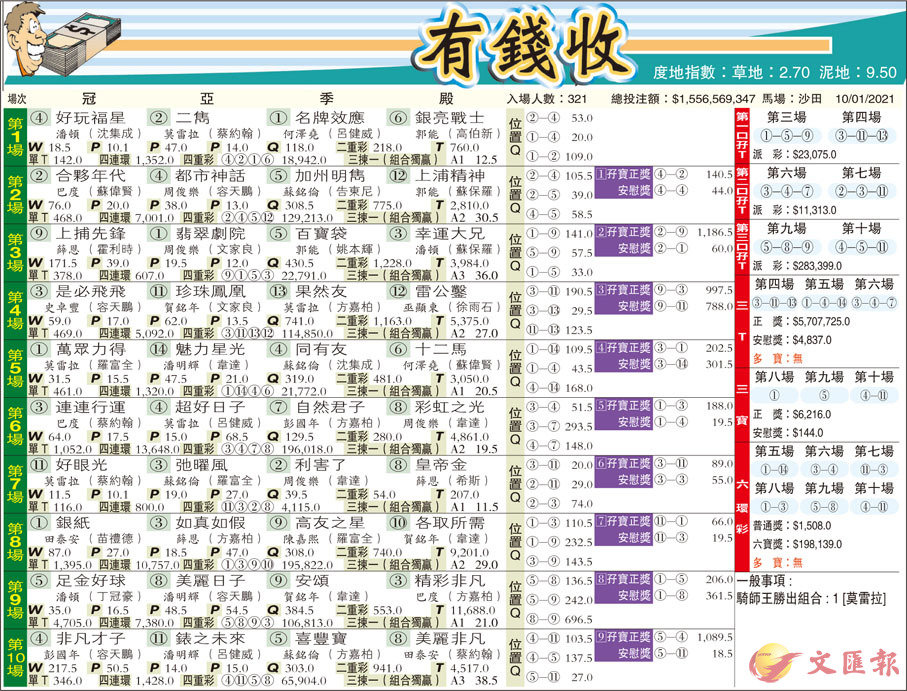The width and height of the screenshot is (907, 691).
Task: Click the 9孖寶正獎 purple label
Action: click(622, 636)
